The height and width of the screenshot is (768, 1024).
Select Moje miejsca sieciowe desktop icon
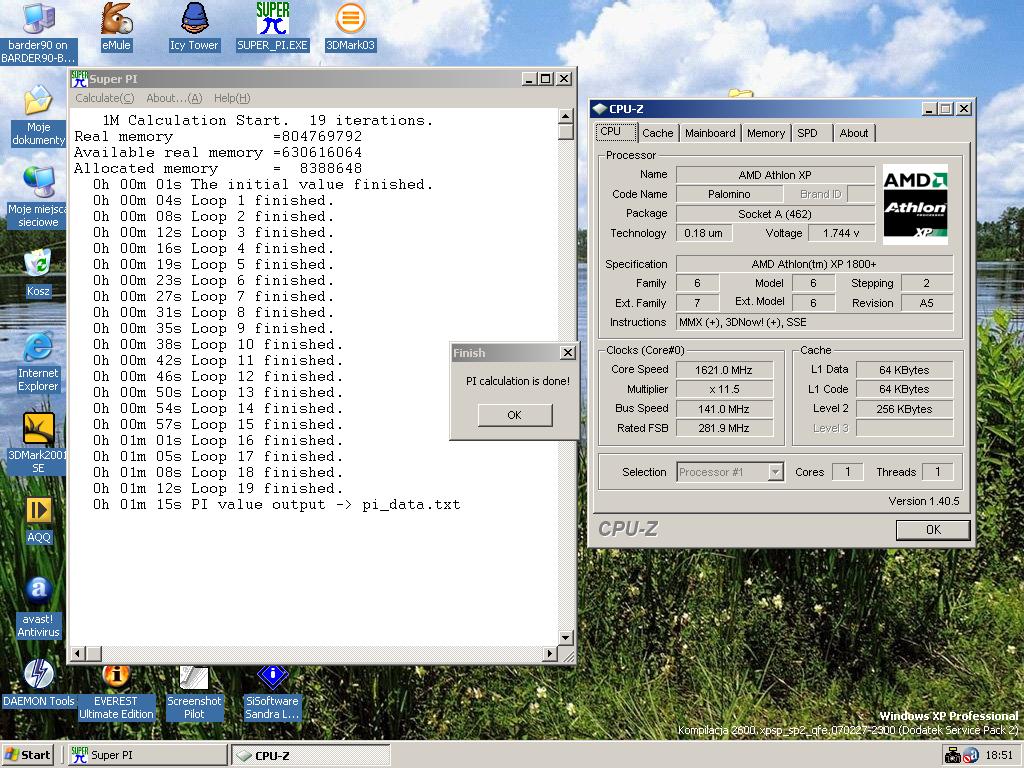(38, 196)
